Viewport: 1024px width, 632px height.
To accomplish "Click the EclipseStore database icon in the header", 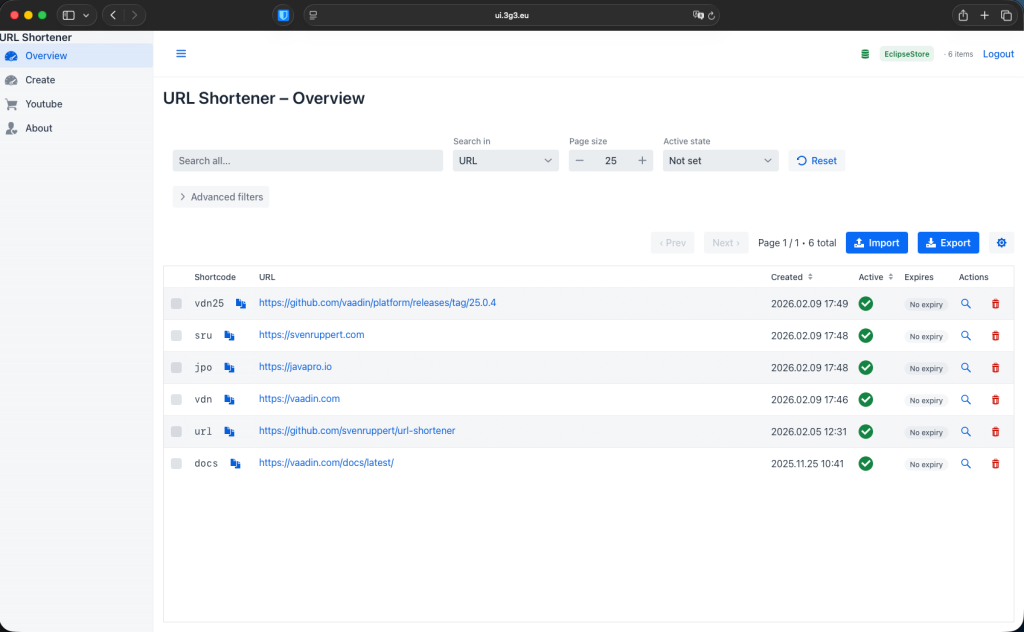I will click(864, 54).
